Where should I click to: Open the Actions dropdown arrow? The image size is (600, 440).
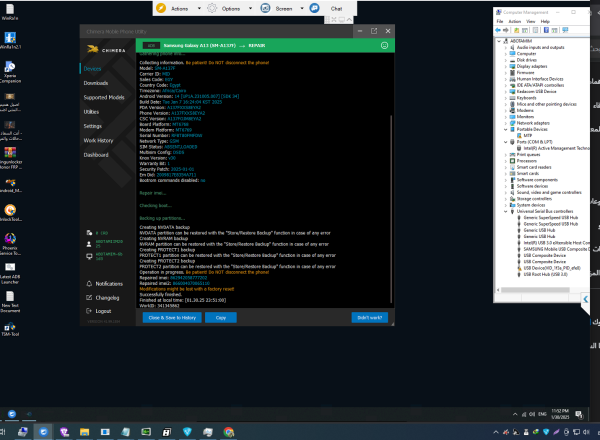click(199, 8)
